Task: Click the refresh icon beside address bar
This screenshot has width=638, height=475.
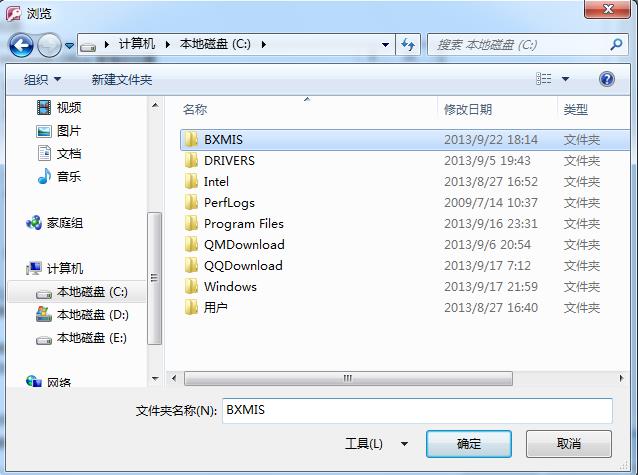Action: (408, 44)
